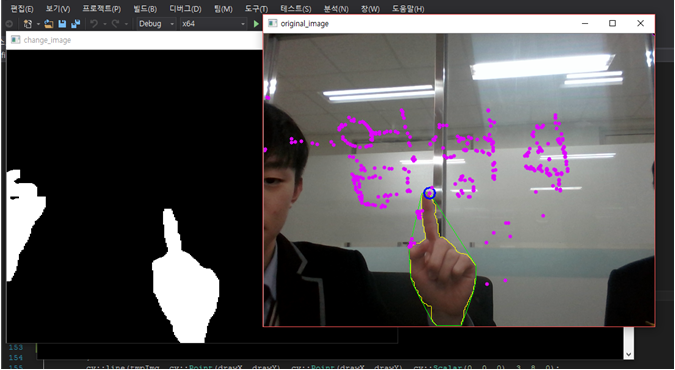Open the 편집(E) menu

pos(22,9)
